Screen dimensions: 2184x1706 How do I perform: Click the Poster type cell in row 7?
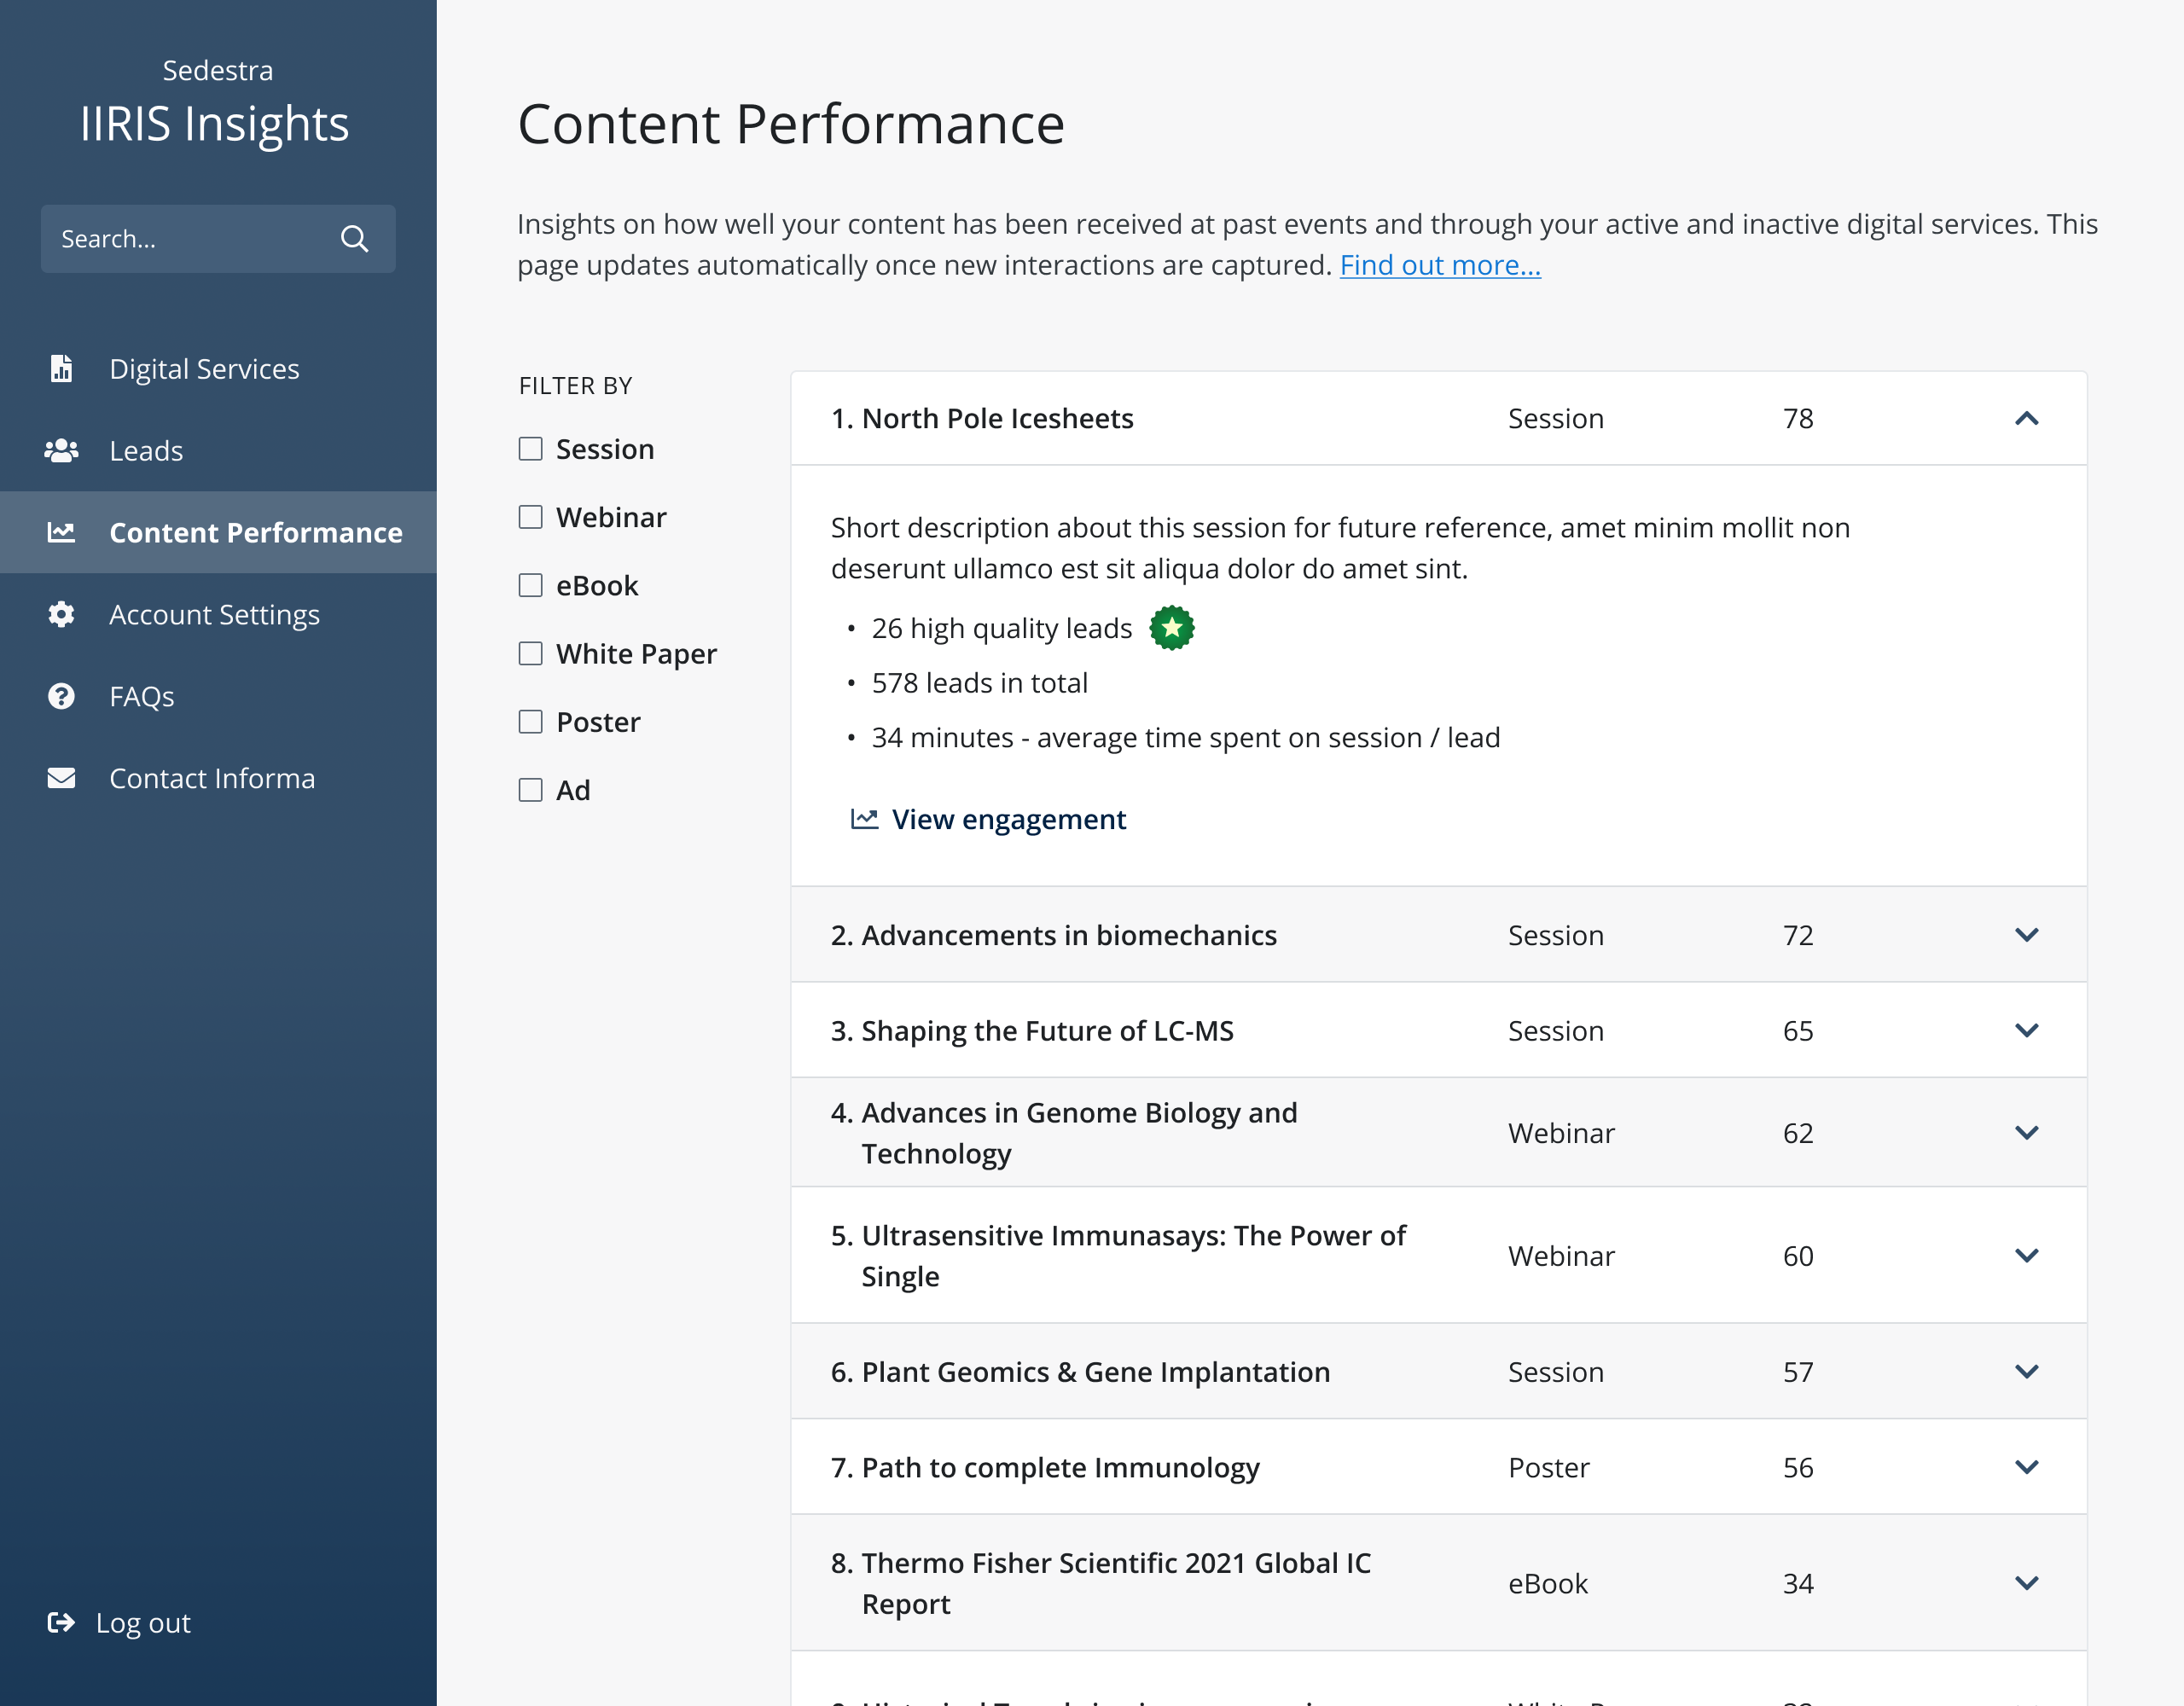pos(1548,1467)
